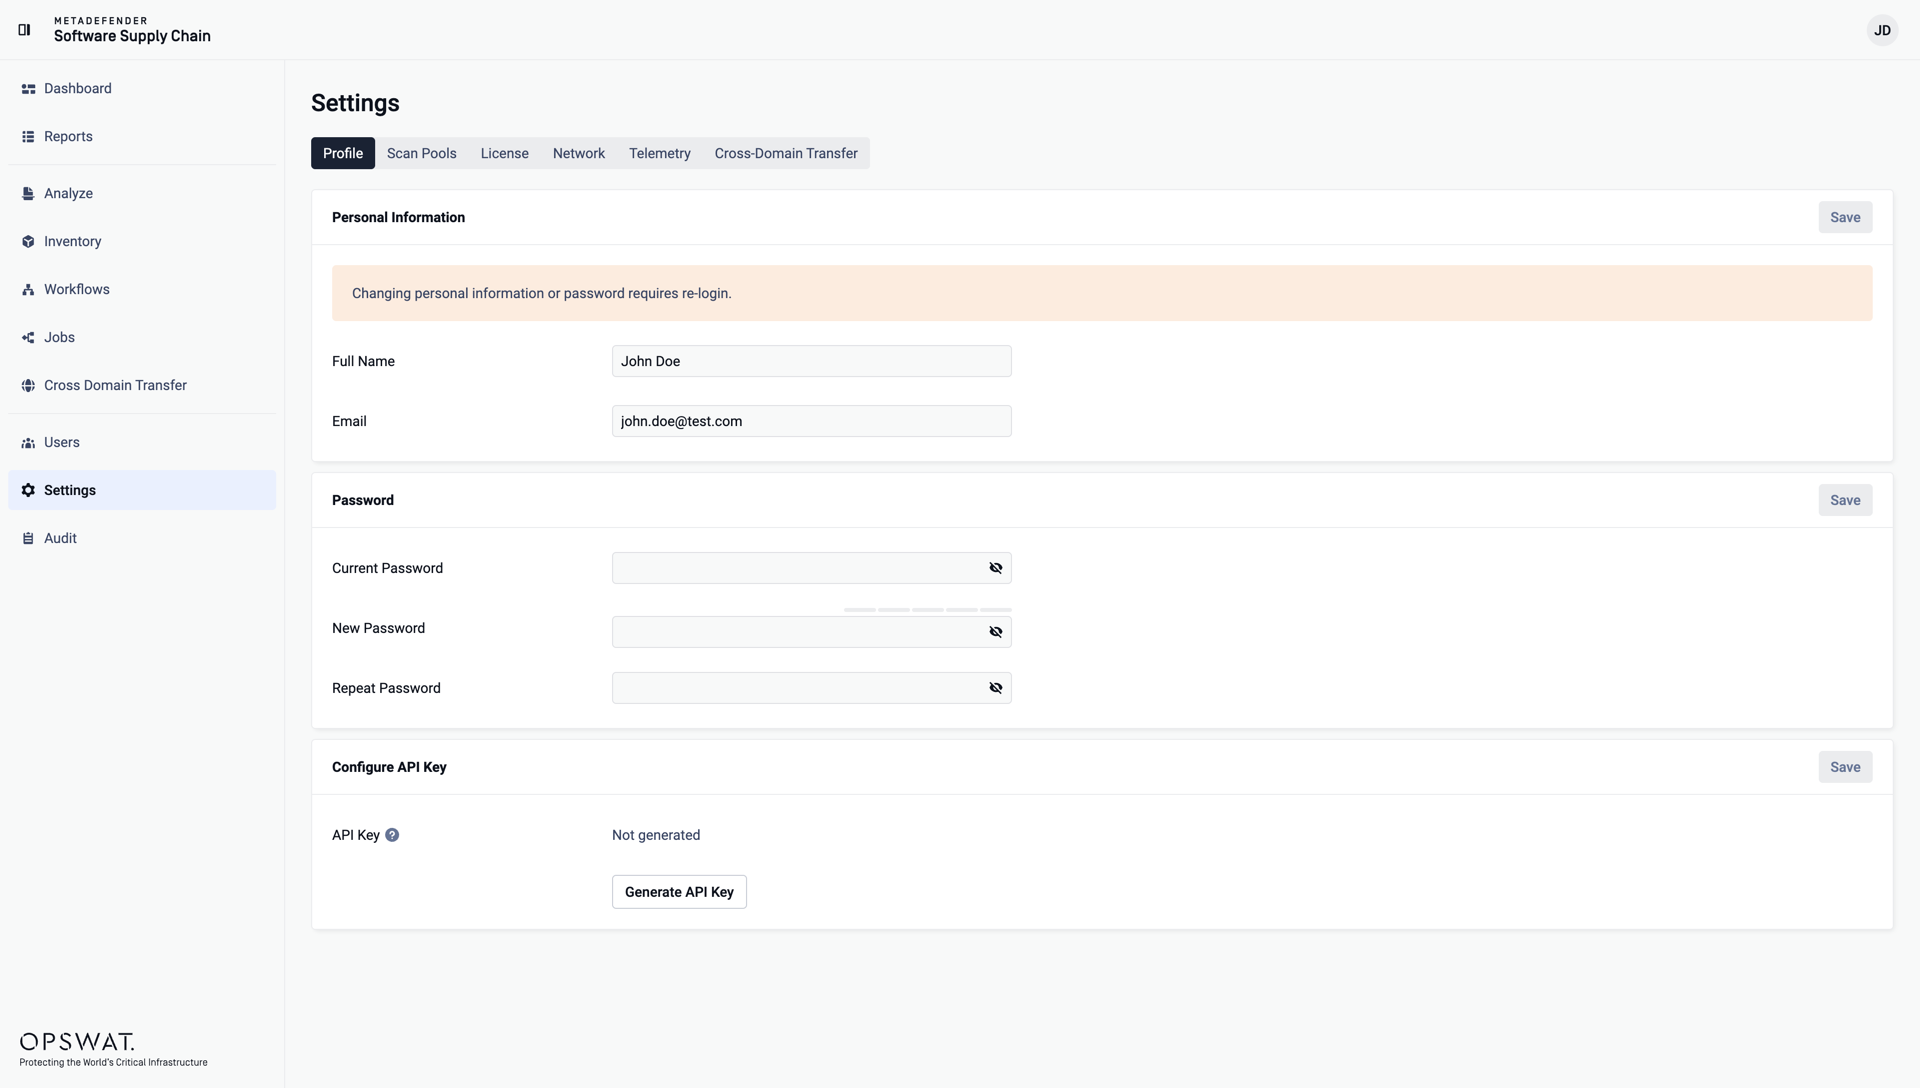Open the License tab
1920x1088 pixels.
click(x=505, y=153)
